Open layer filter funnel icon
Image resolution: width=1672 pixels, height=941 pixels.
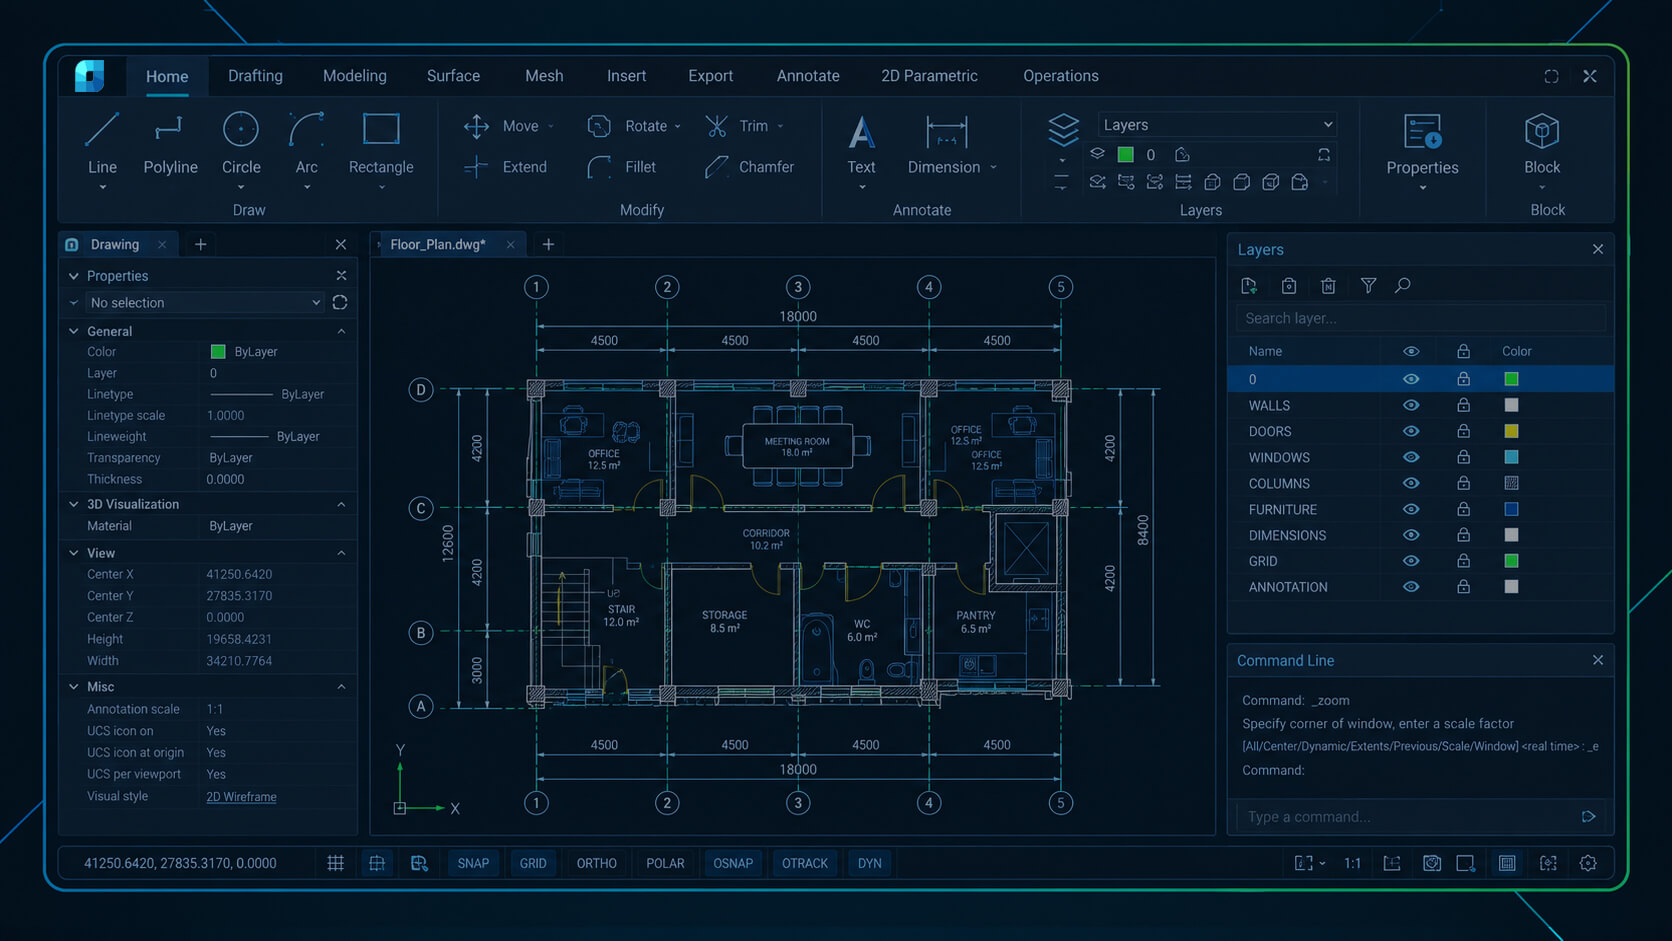coord(1368,286)
